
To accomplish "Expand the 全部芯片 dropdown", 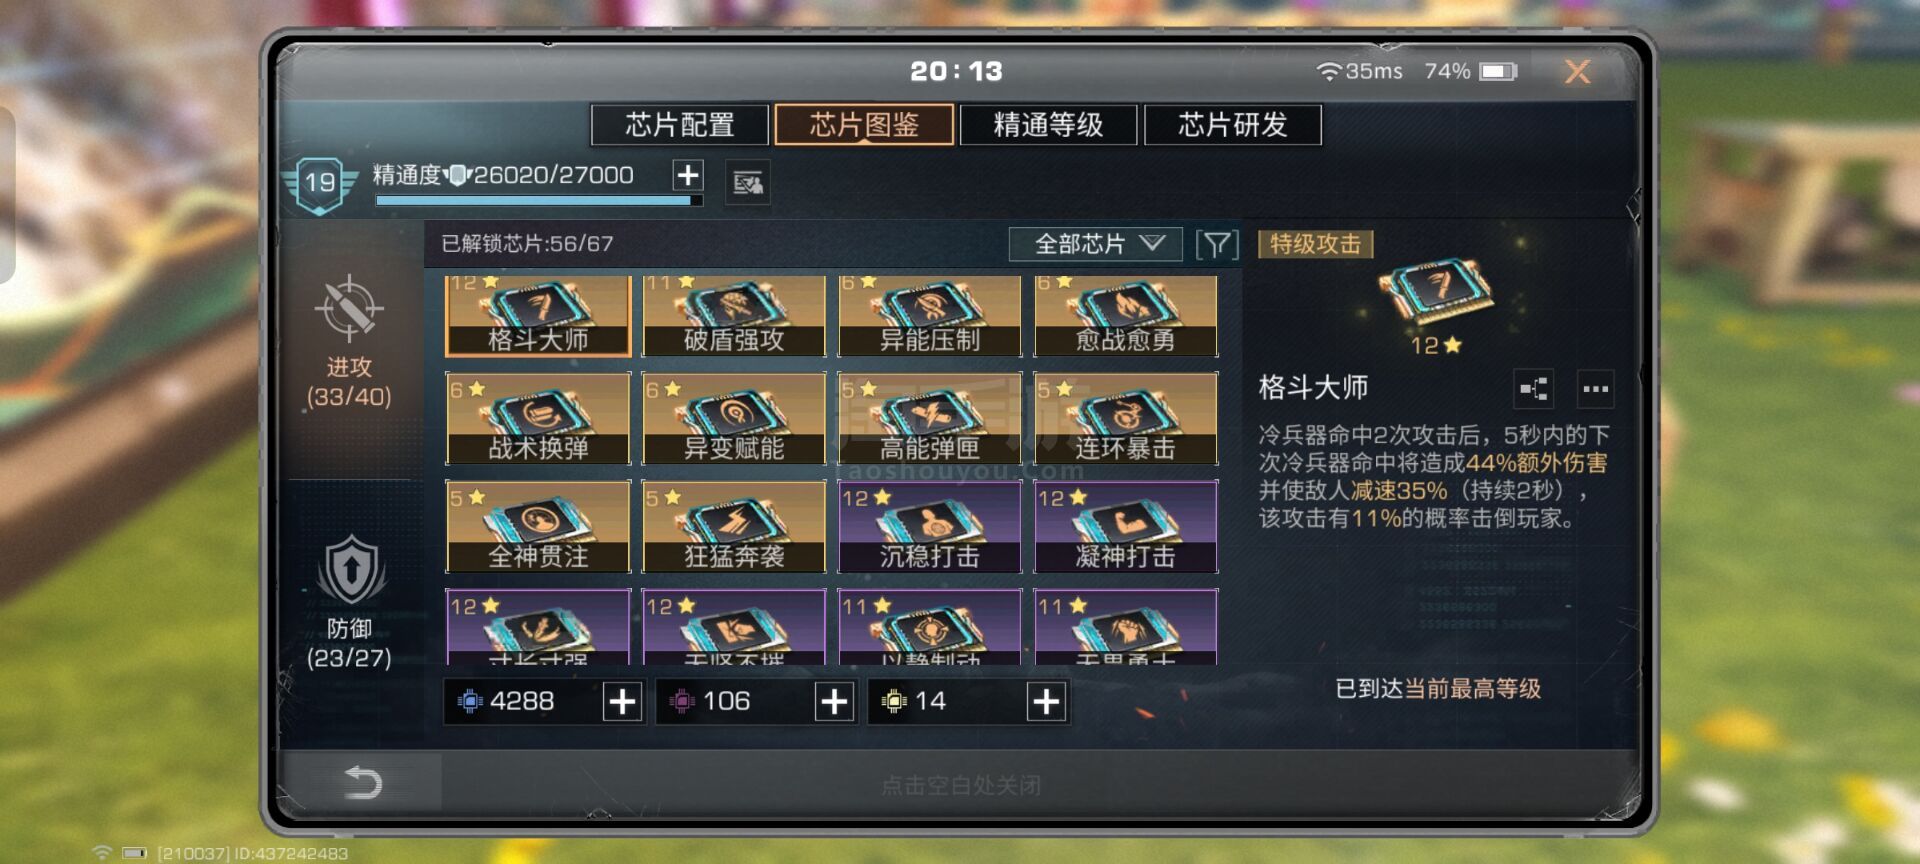I will pos(1096,244).
